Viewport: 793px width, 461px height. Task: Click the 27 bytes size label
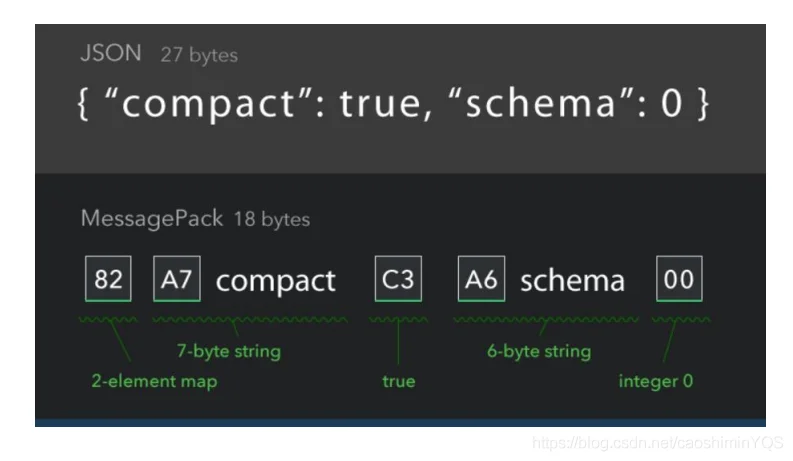point(199,55)
